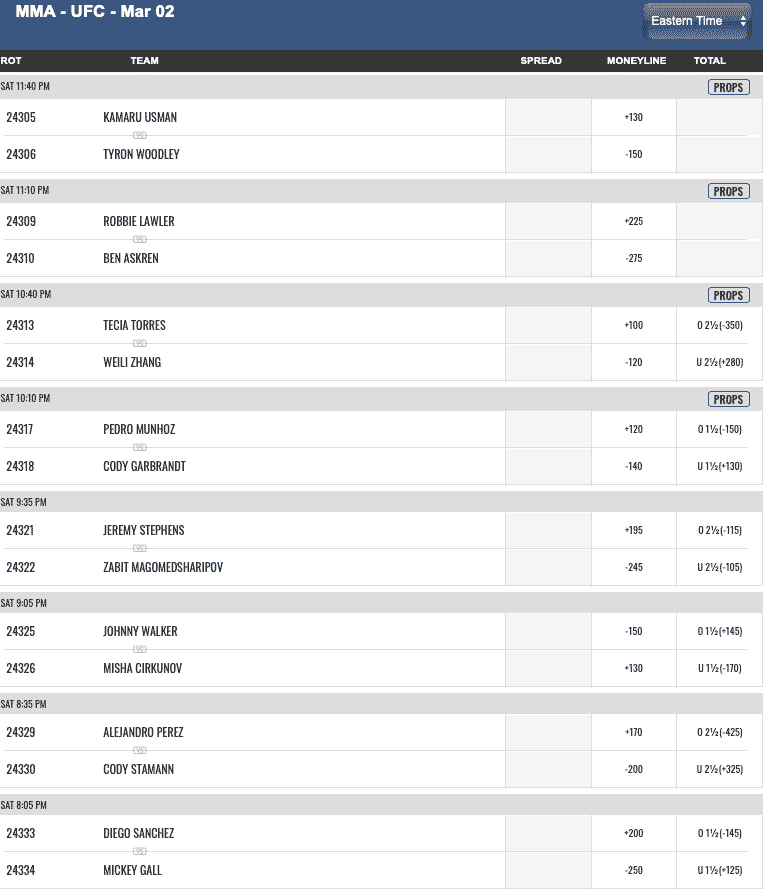Pick Ben Askren -275 moneyline
This screenshot has height=895, width=764.
[634, 258]
